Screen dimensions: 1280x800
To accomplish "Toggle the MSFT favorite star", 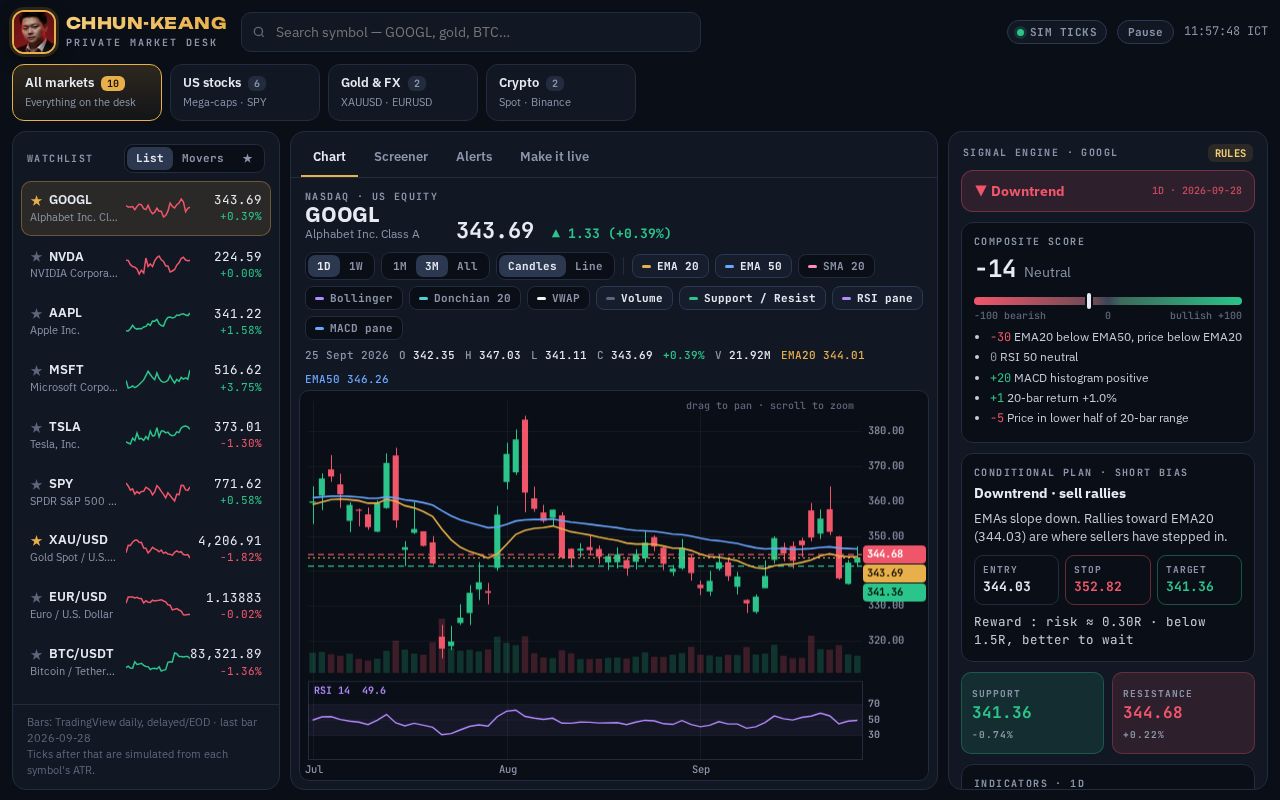I will (x=37, y=370).
